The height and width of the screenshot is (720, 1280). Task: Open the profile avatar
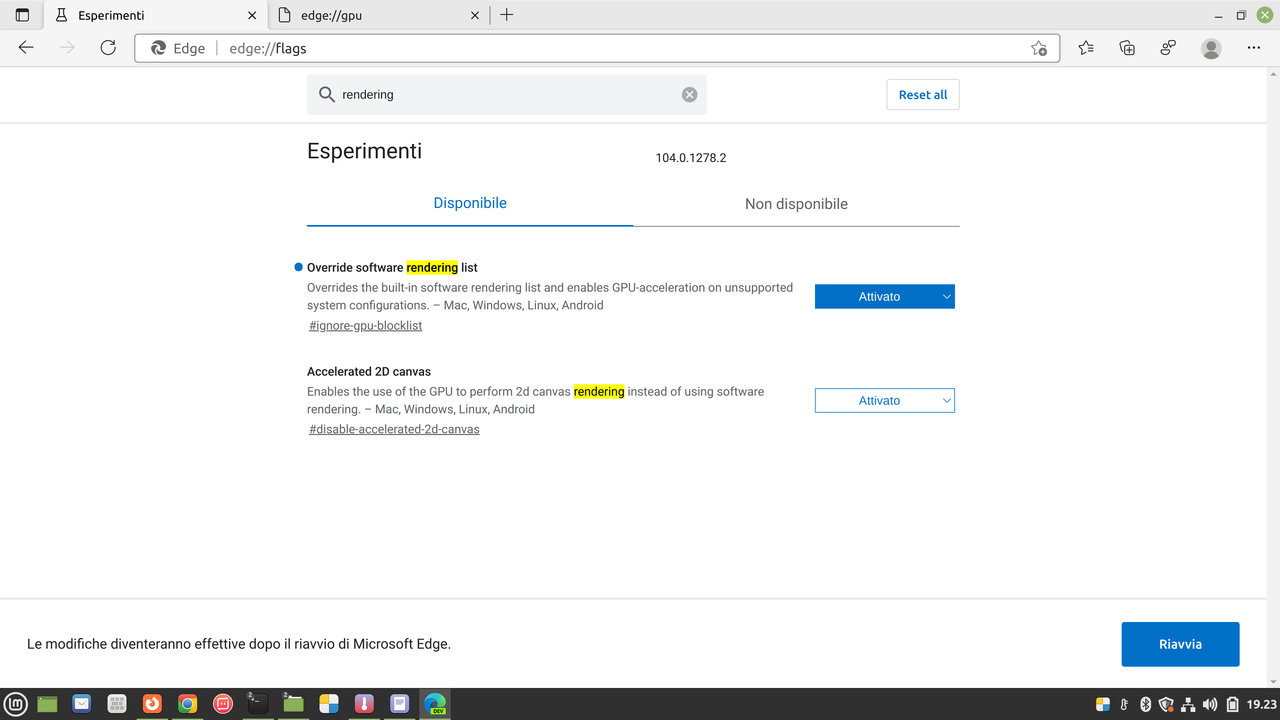1211,48
